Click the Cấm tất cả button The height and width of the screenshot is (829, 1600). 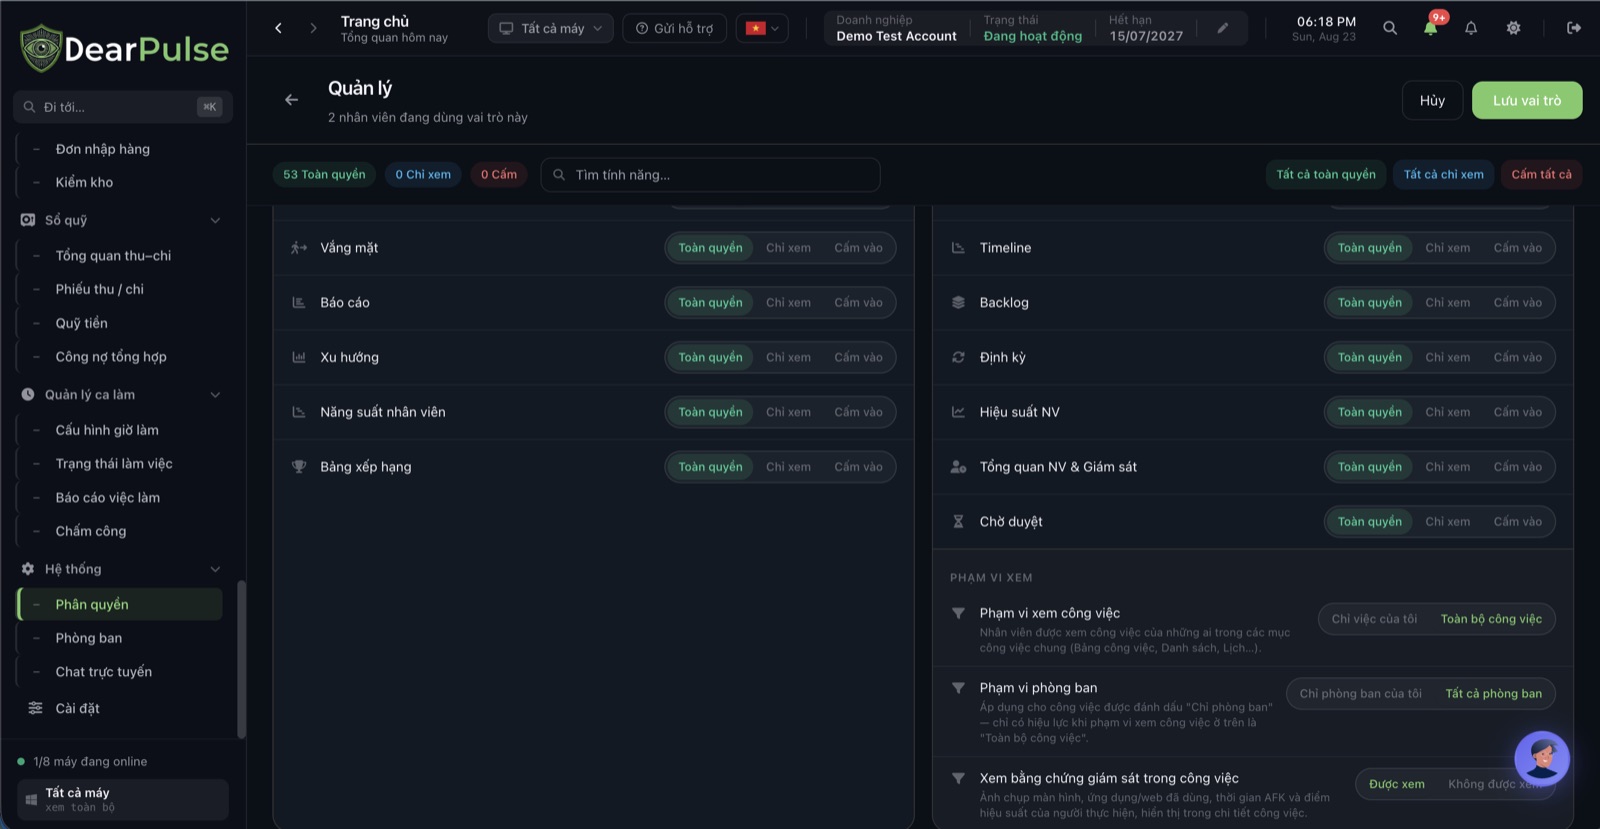pos(1541,174)
